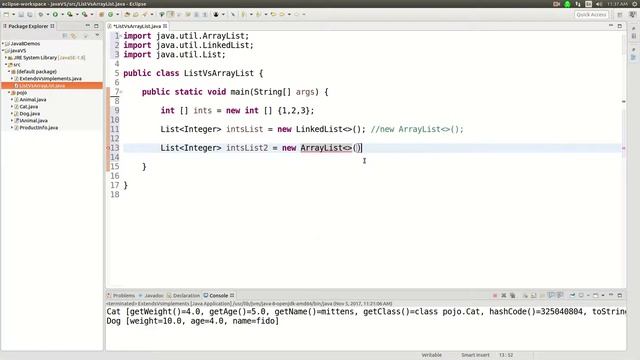
Task: Click the Quick Access field
Action: pos(591,14)
